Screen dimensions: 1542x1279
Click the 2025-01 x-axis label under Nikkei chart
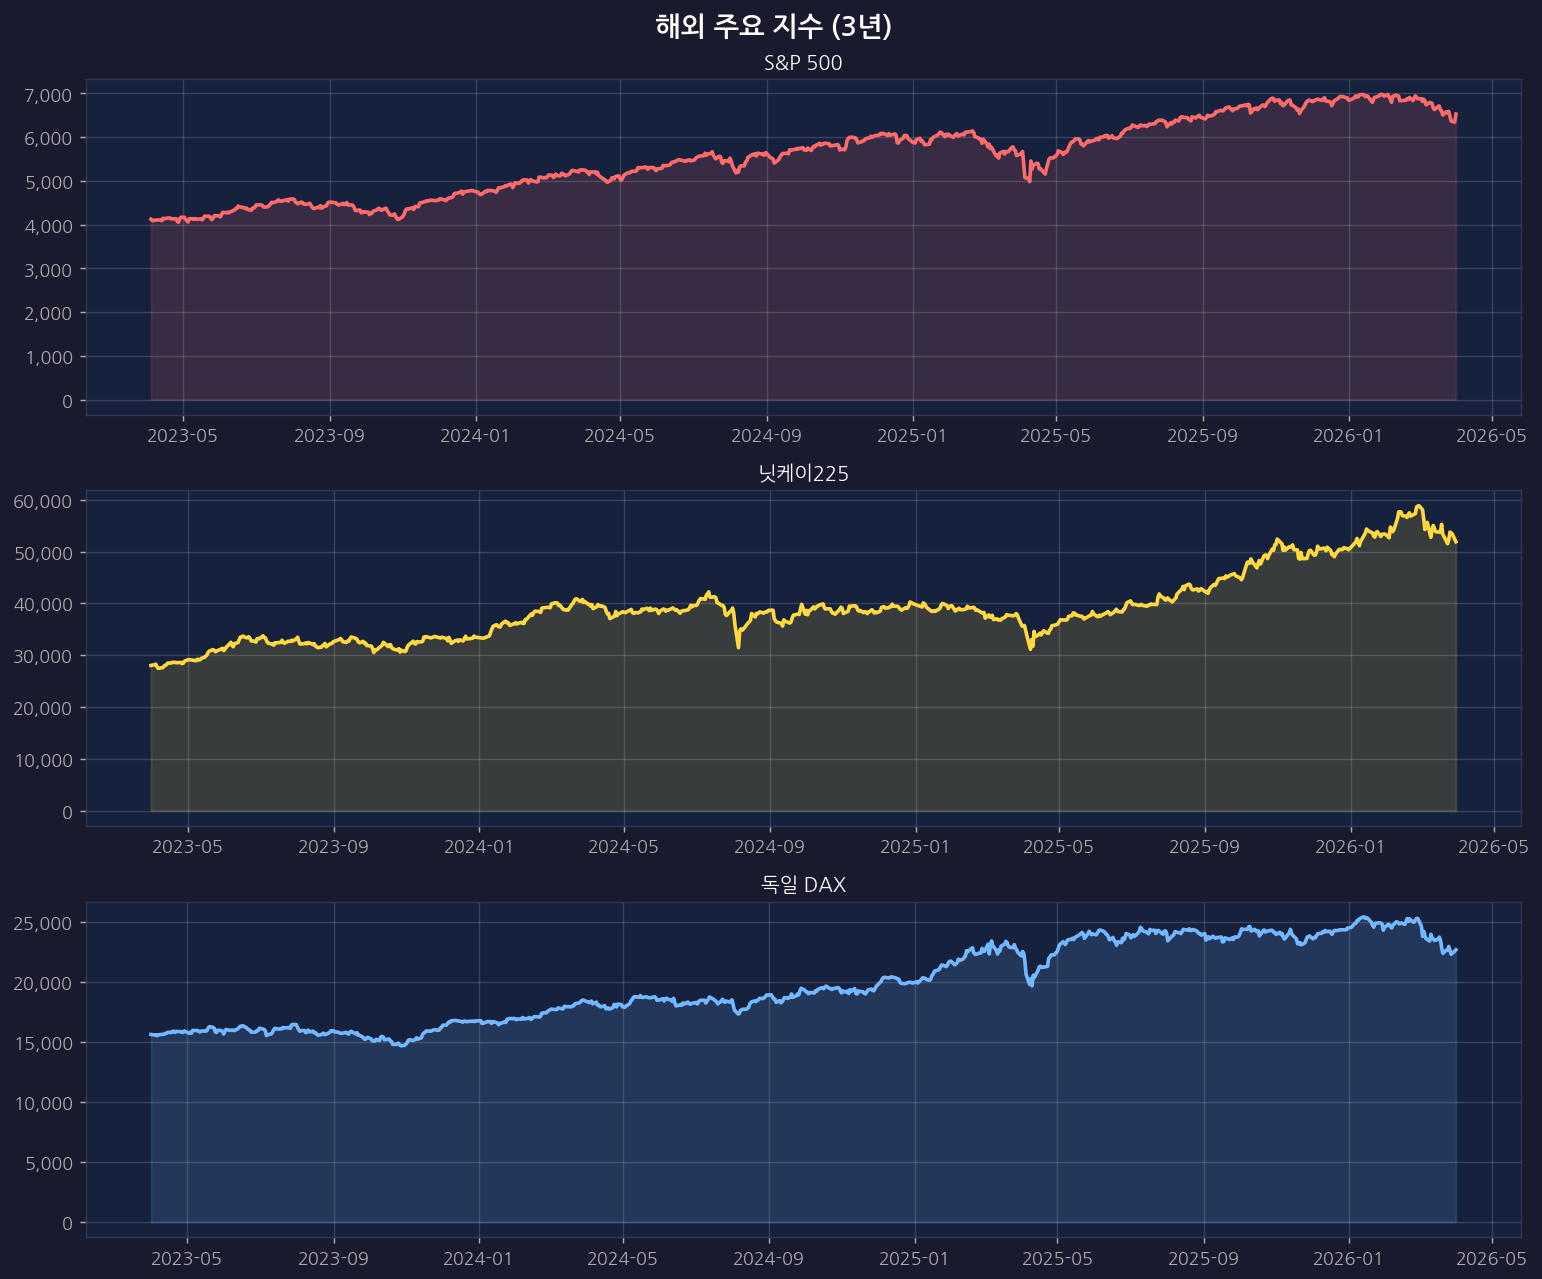pos(915,847)
